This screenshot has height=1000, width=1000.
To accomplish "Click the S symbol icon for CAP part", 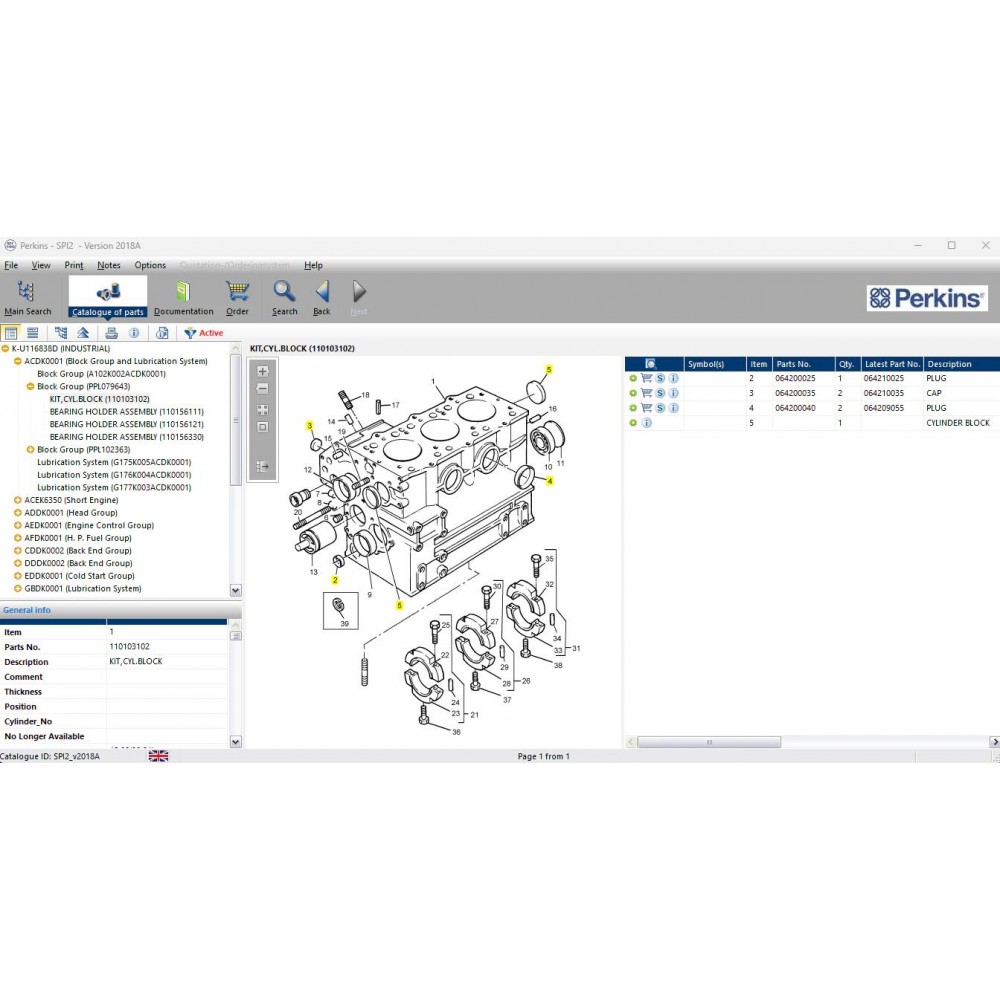I will pos(659,393).
